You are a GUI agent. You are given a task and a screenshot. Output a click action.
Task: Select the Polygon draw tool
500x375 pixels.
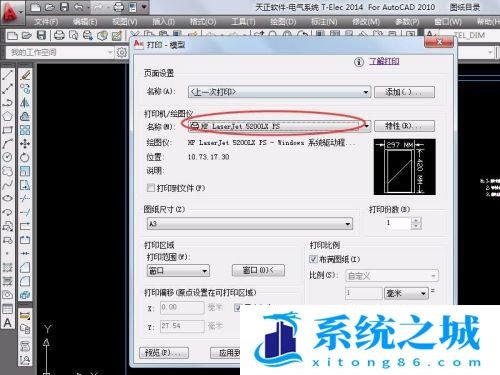[8, 116]
